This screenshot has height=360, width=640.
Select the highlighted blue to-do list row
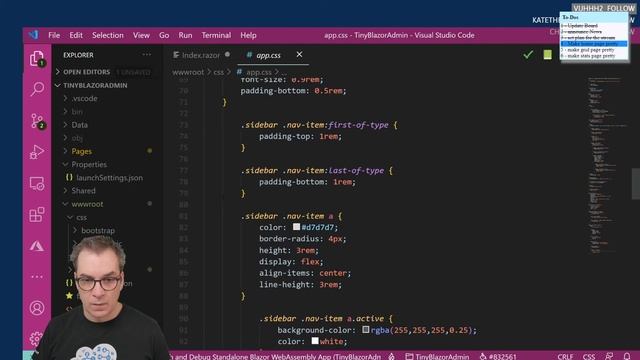(x=594, y=44)
